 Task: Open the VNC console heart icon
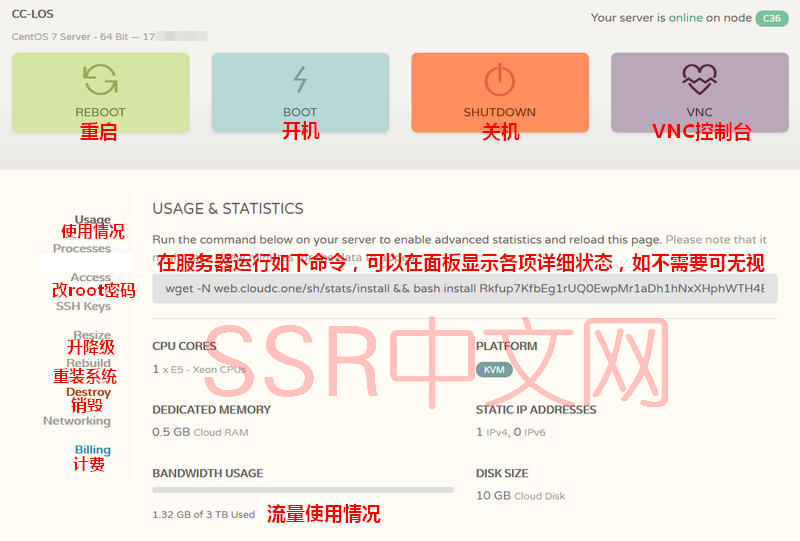[x=699, y=79]
